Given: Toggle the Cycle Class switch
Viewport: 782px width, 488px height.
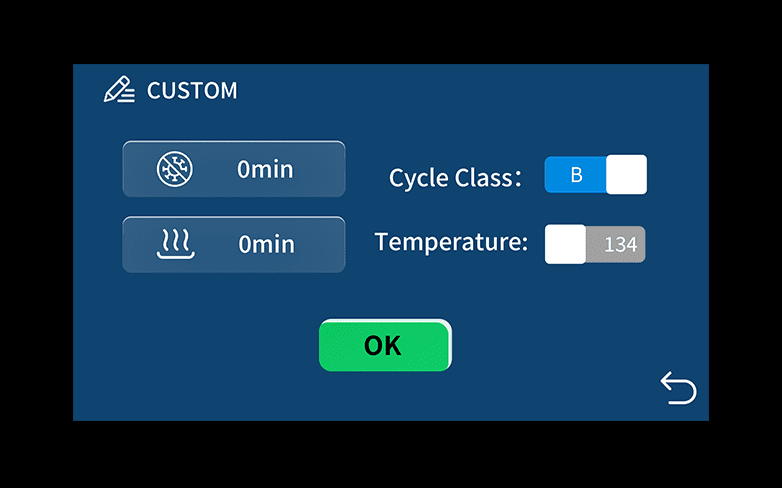Looking at the screenshot, I should (x=595, y=175).
